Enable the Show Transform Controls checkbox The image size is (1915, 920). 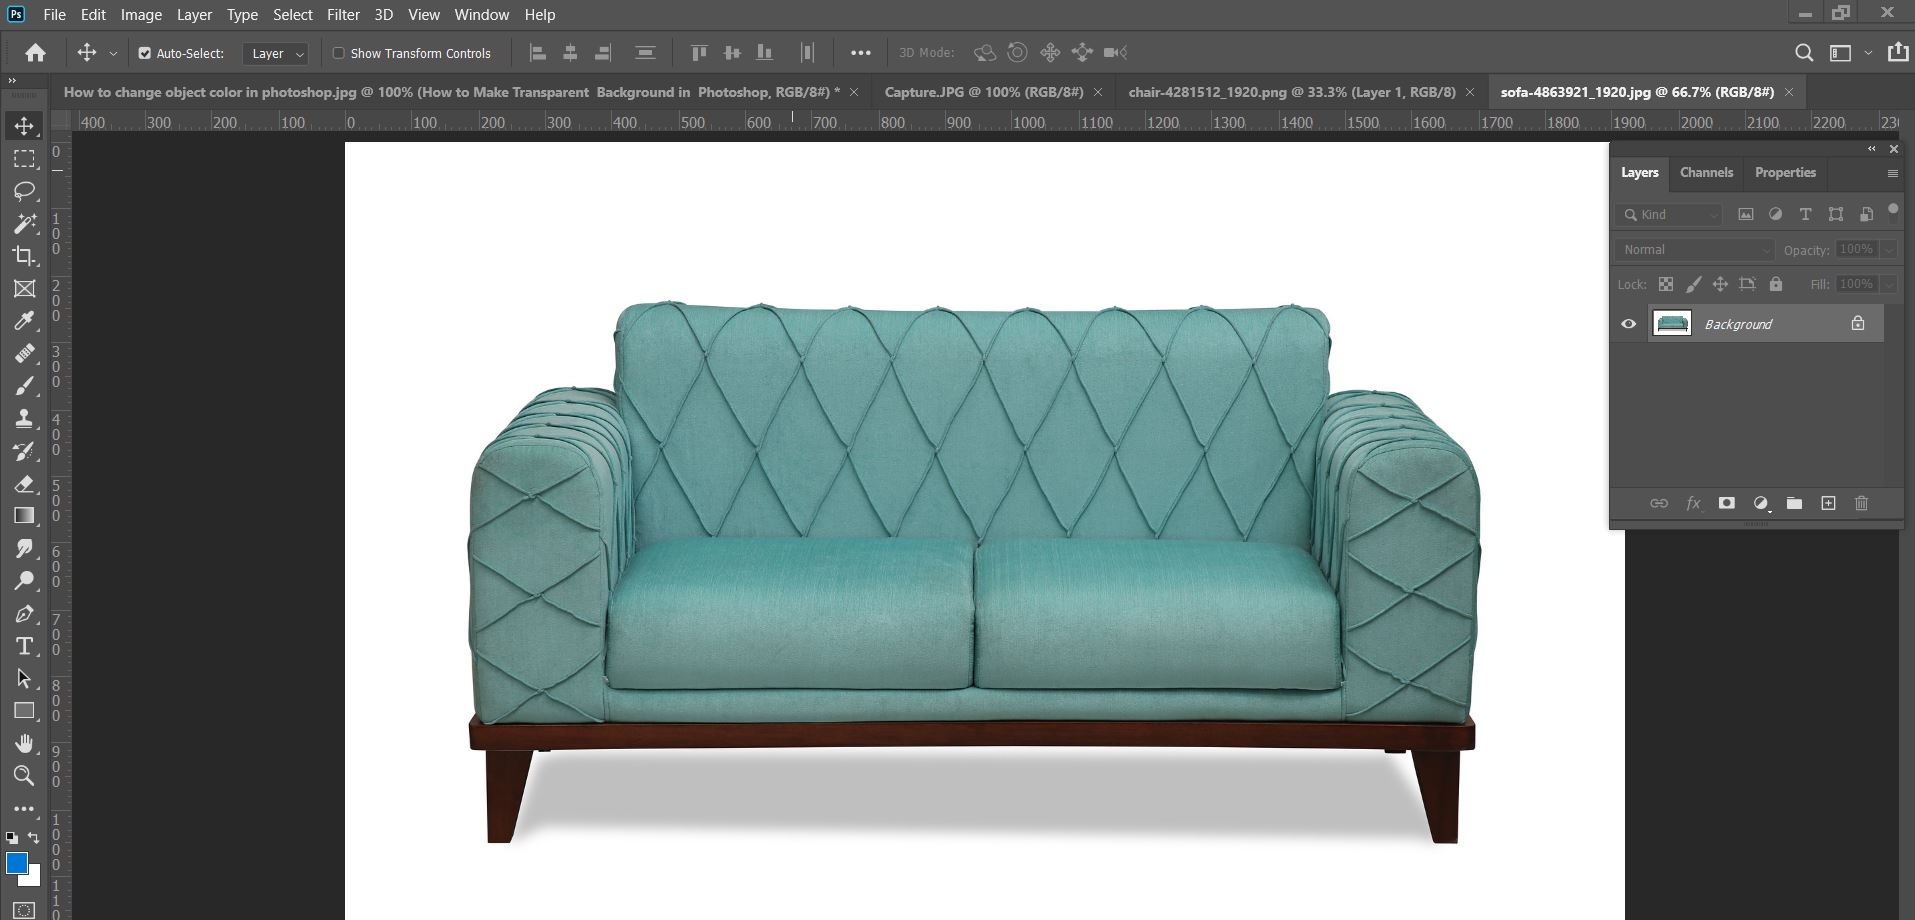point(339,52)
